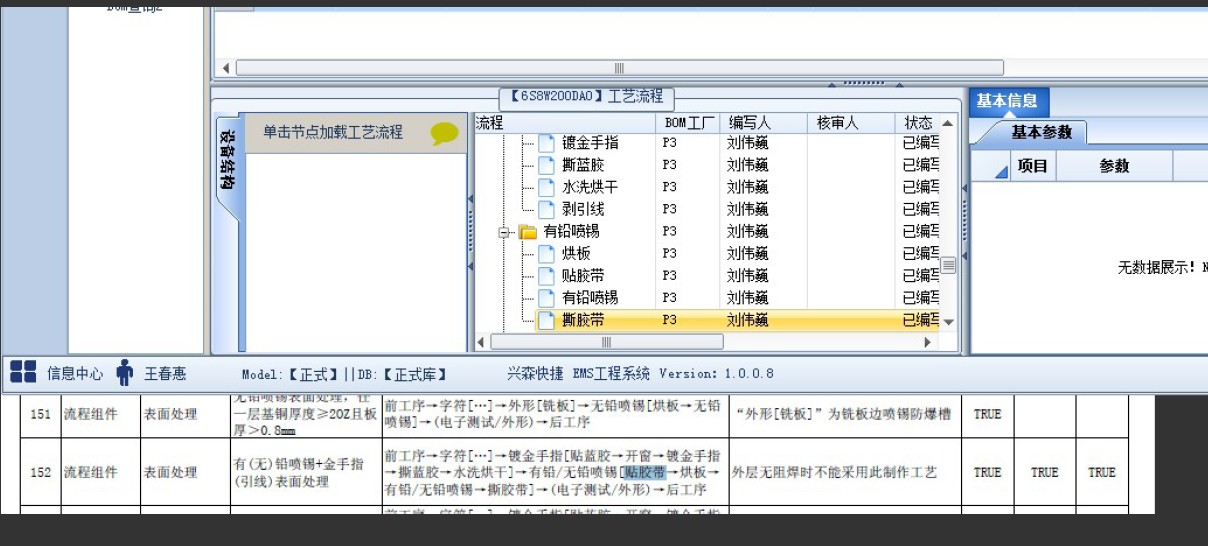Viewport: 1208px width, 546px height.
Task: Click 单击节点加载工艺流程 header bar
Action: (x=356, y=132)
